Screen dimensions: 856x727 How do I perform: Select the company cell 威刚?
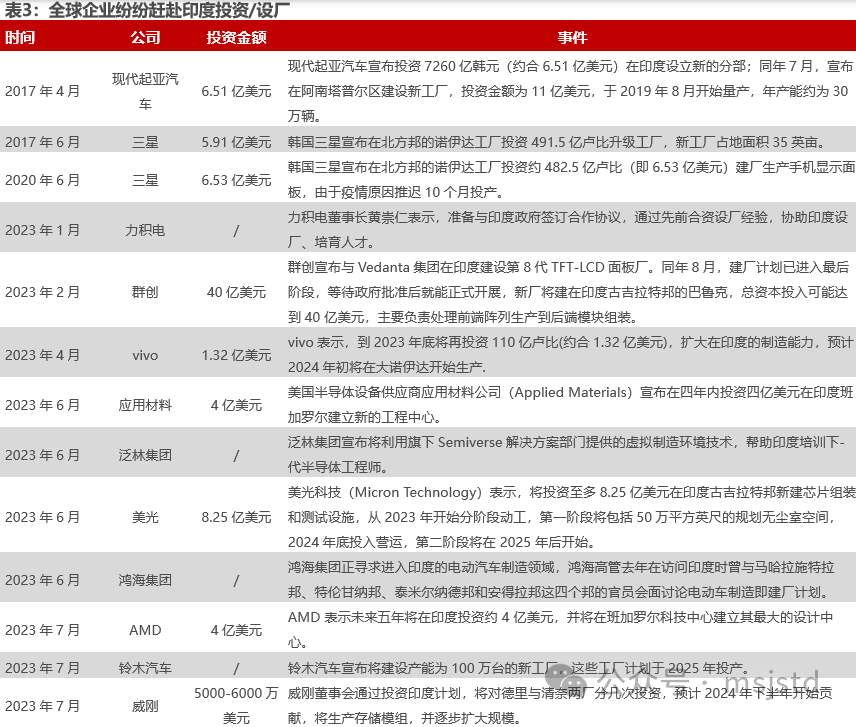coord(145,706)
